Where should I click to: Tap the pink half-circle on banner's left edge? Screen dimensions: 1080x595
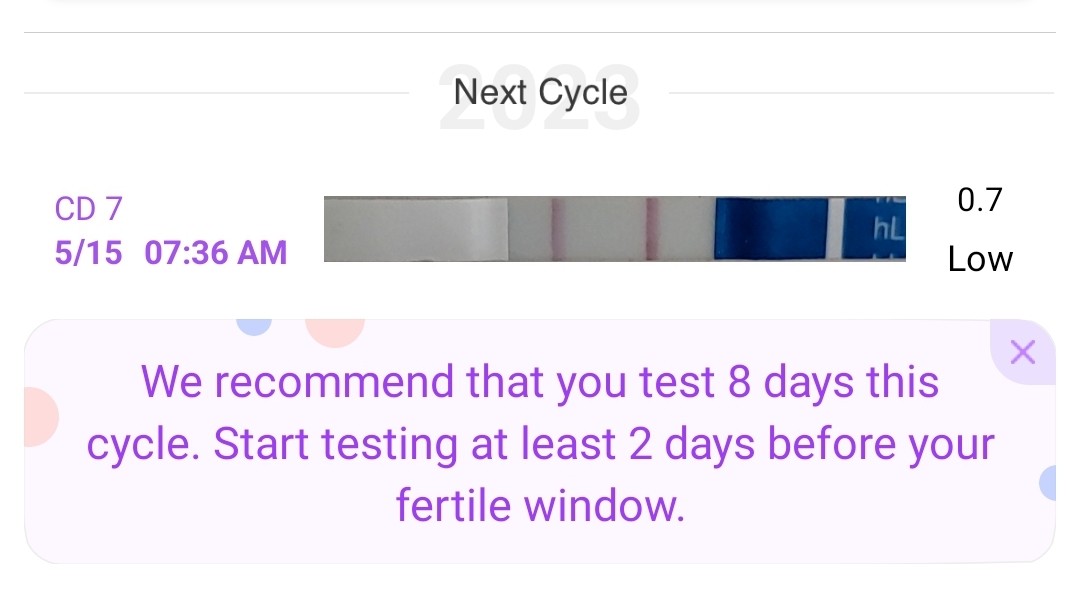[38, 416]
